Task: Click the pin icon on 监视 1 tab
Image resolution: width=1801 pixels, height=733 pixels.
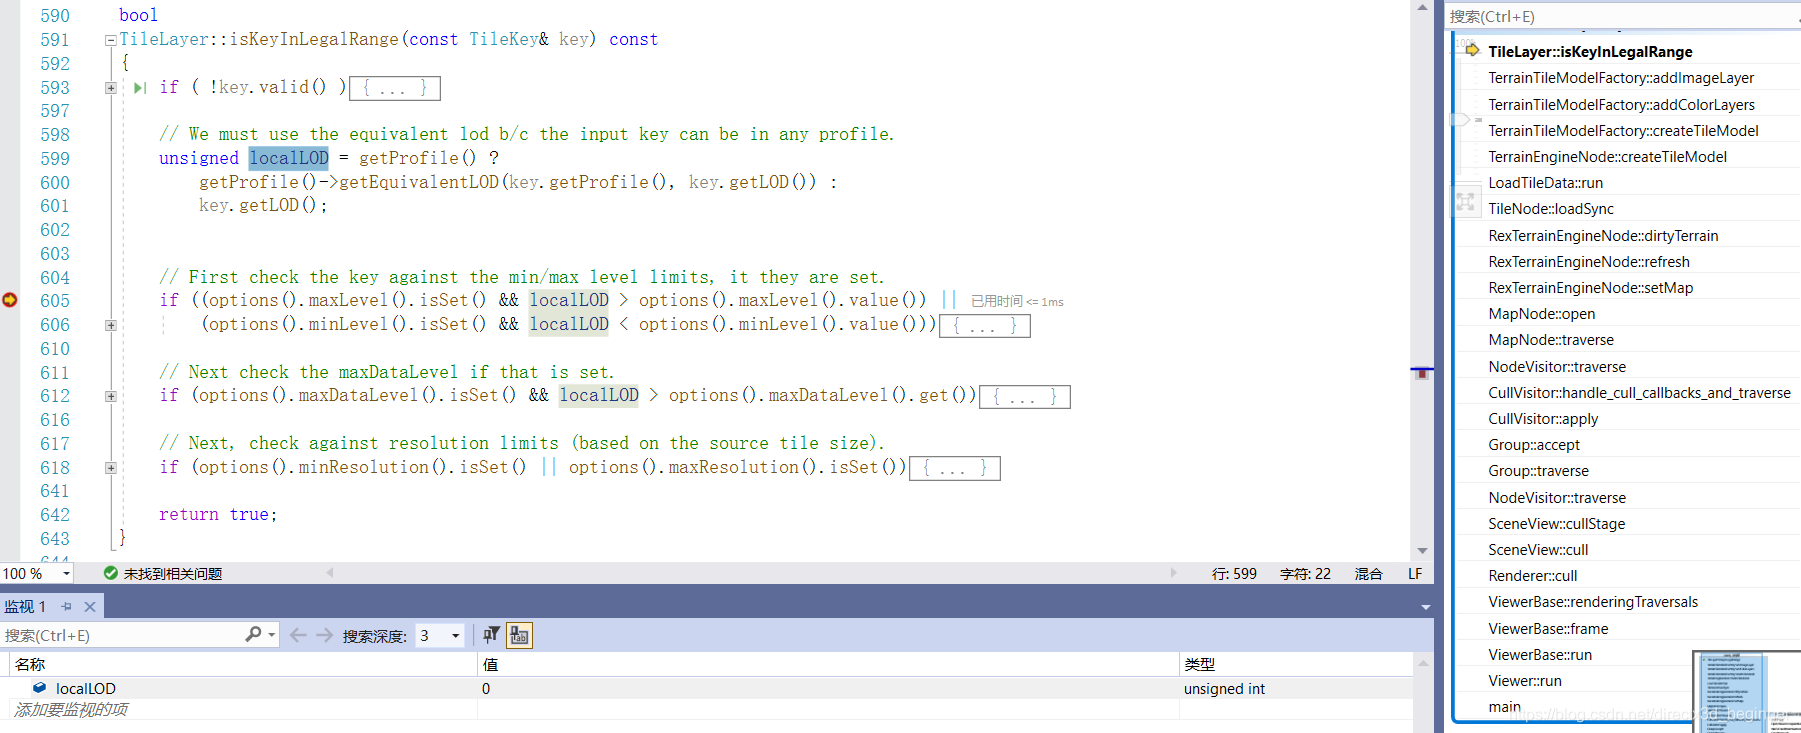Action: click(66, 607)
